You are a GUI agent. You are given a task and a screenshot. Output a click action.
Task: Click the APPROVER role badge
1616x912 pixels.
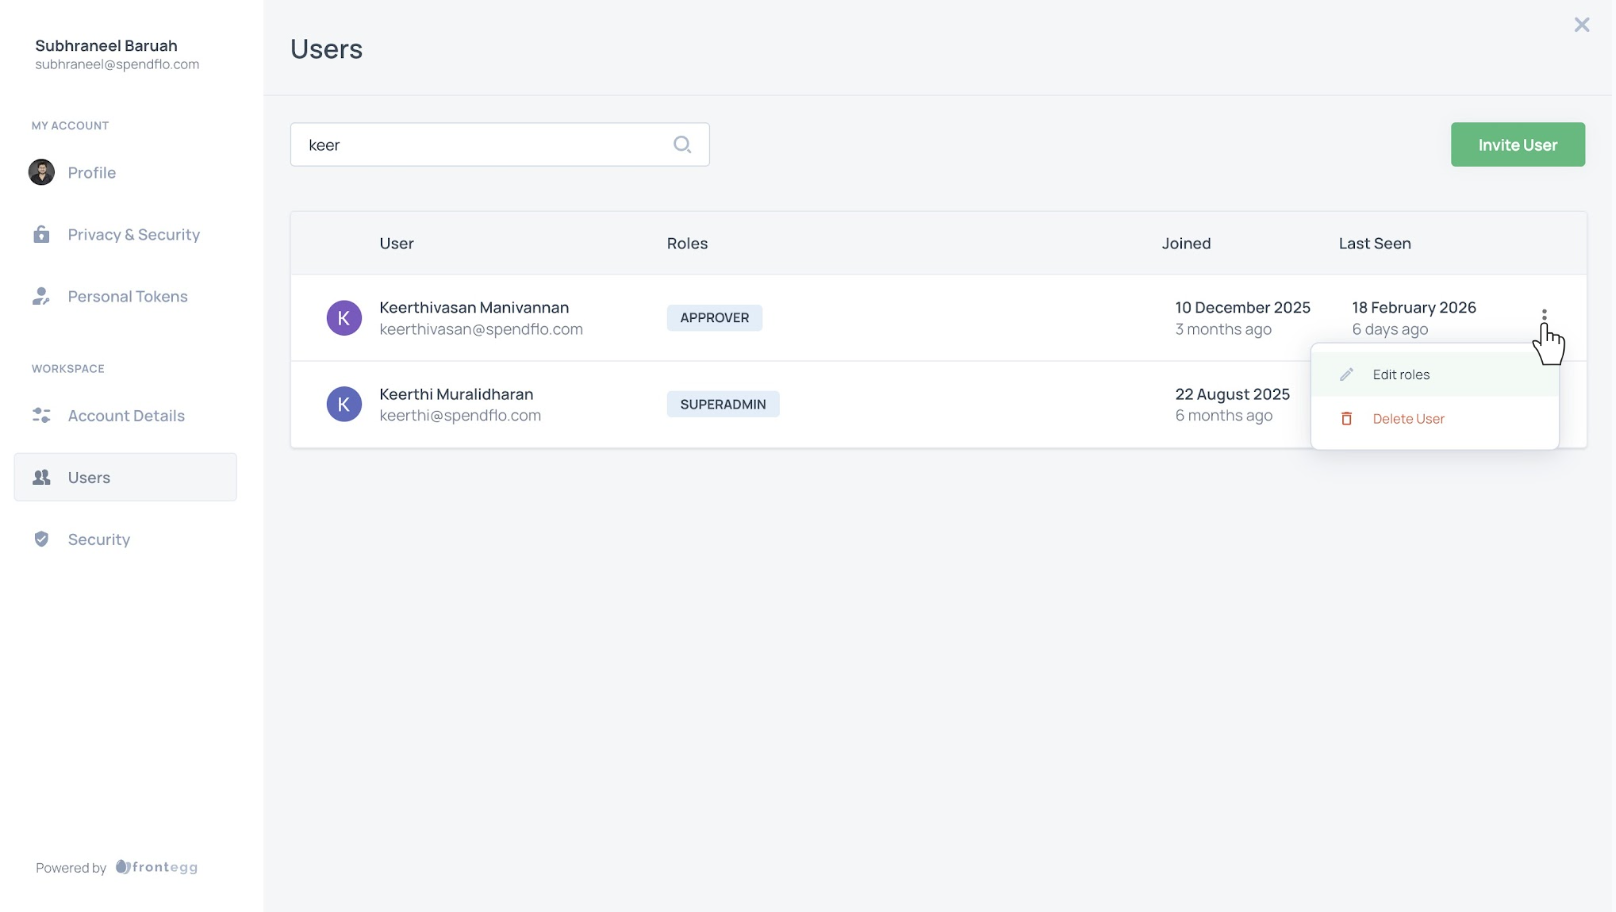(x=714, y=318)
